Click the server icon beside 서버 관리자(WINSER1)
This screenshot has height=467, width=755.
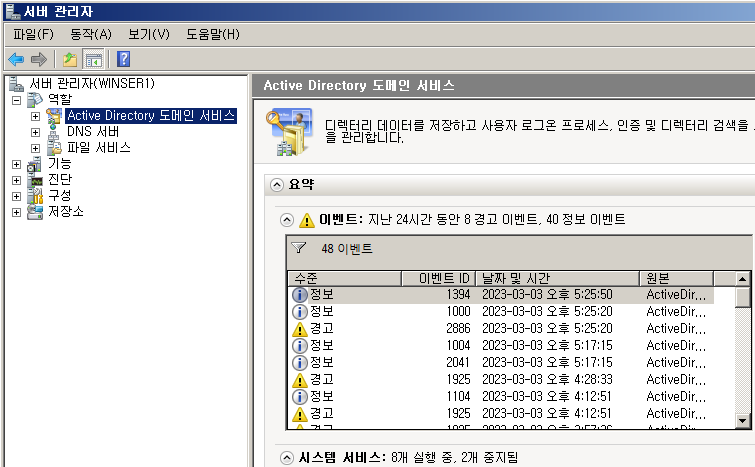click(16, 84)
